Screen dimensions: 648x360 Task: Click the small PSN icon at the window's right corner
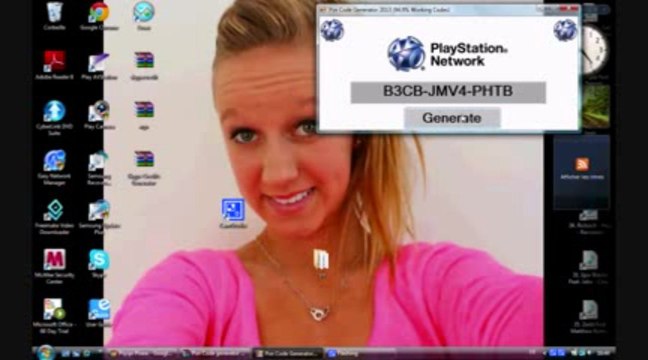point(565,31)
